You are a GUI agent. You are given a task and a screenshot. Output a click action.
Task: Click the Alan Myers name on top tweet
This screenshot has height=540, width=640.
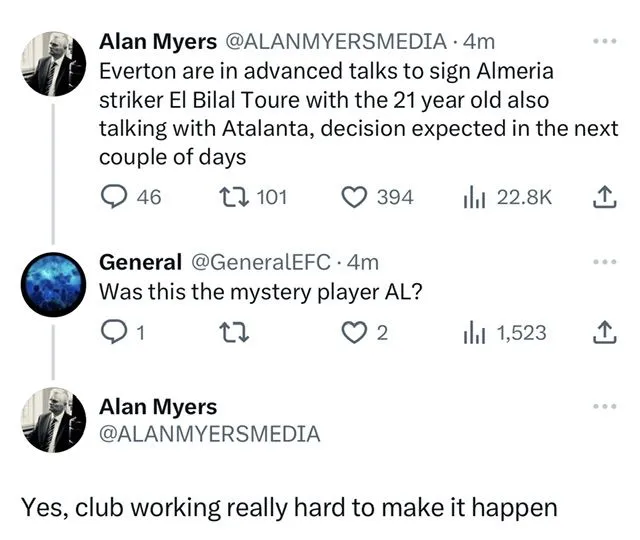click(157, 42)
